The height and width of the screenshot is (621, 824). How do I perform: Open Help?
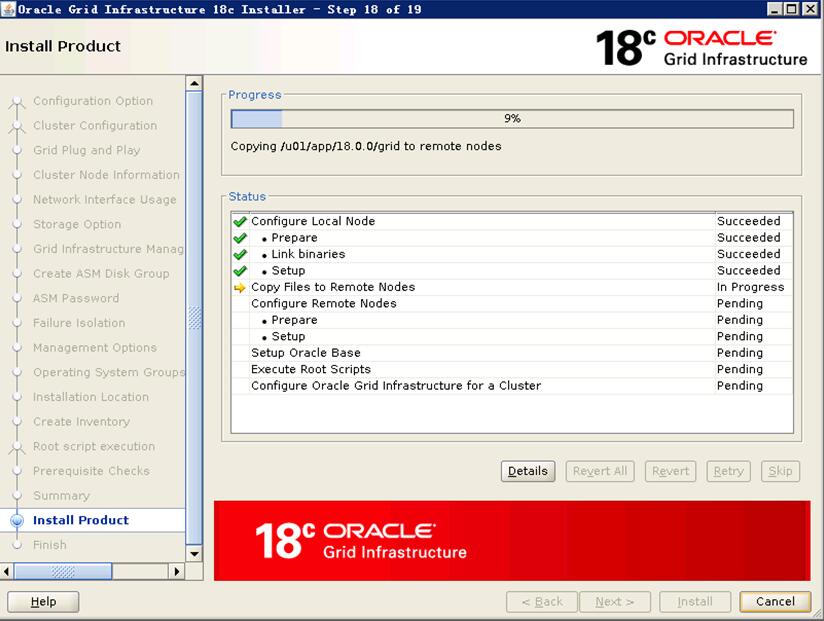tap(43, 602)
